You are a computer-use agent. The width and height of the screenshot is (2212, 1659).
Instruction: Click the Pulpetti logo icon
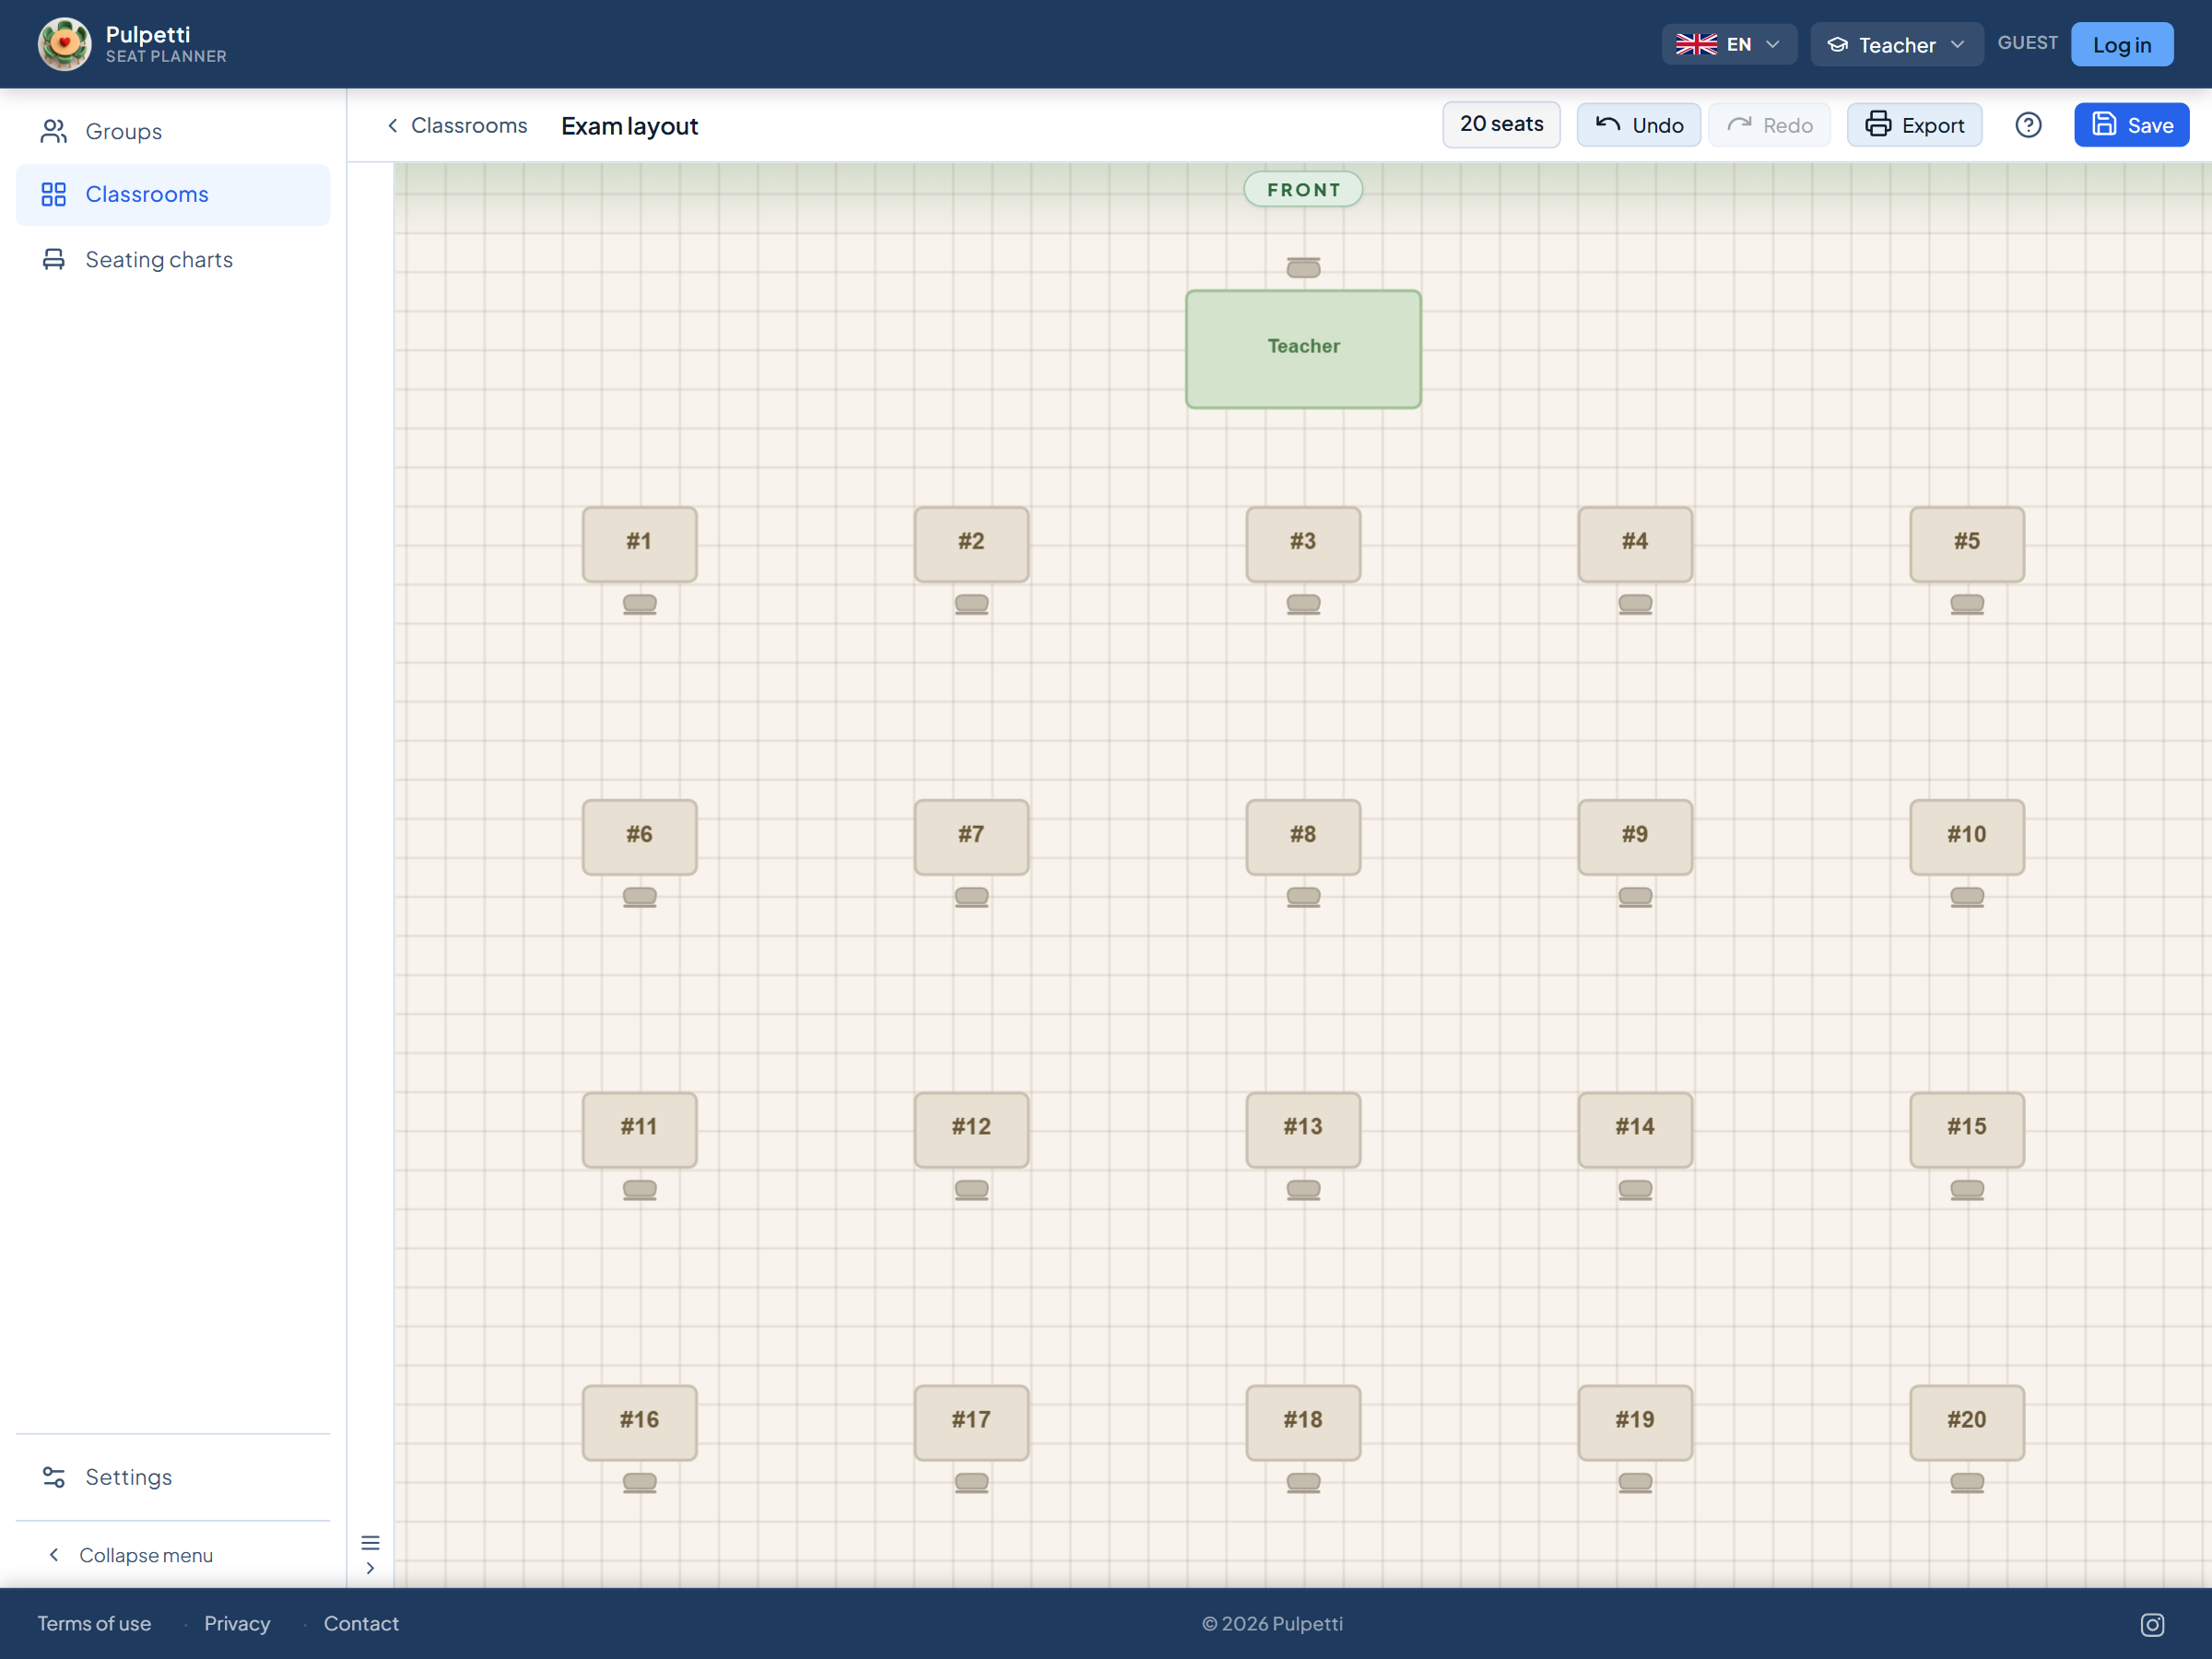(x=64, y=44)
